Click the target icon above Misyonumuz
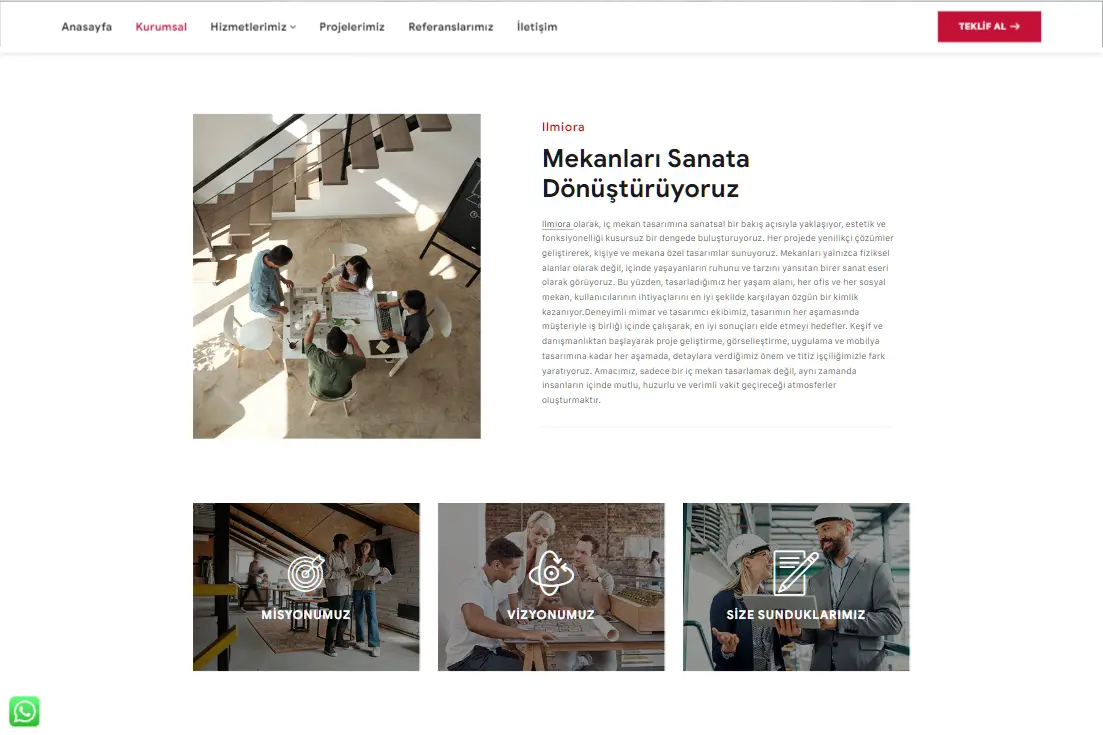This screenshot has height=735, width=1103. [306, 573]
